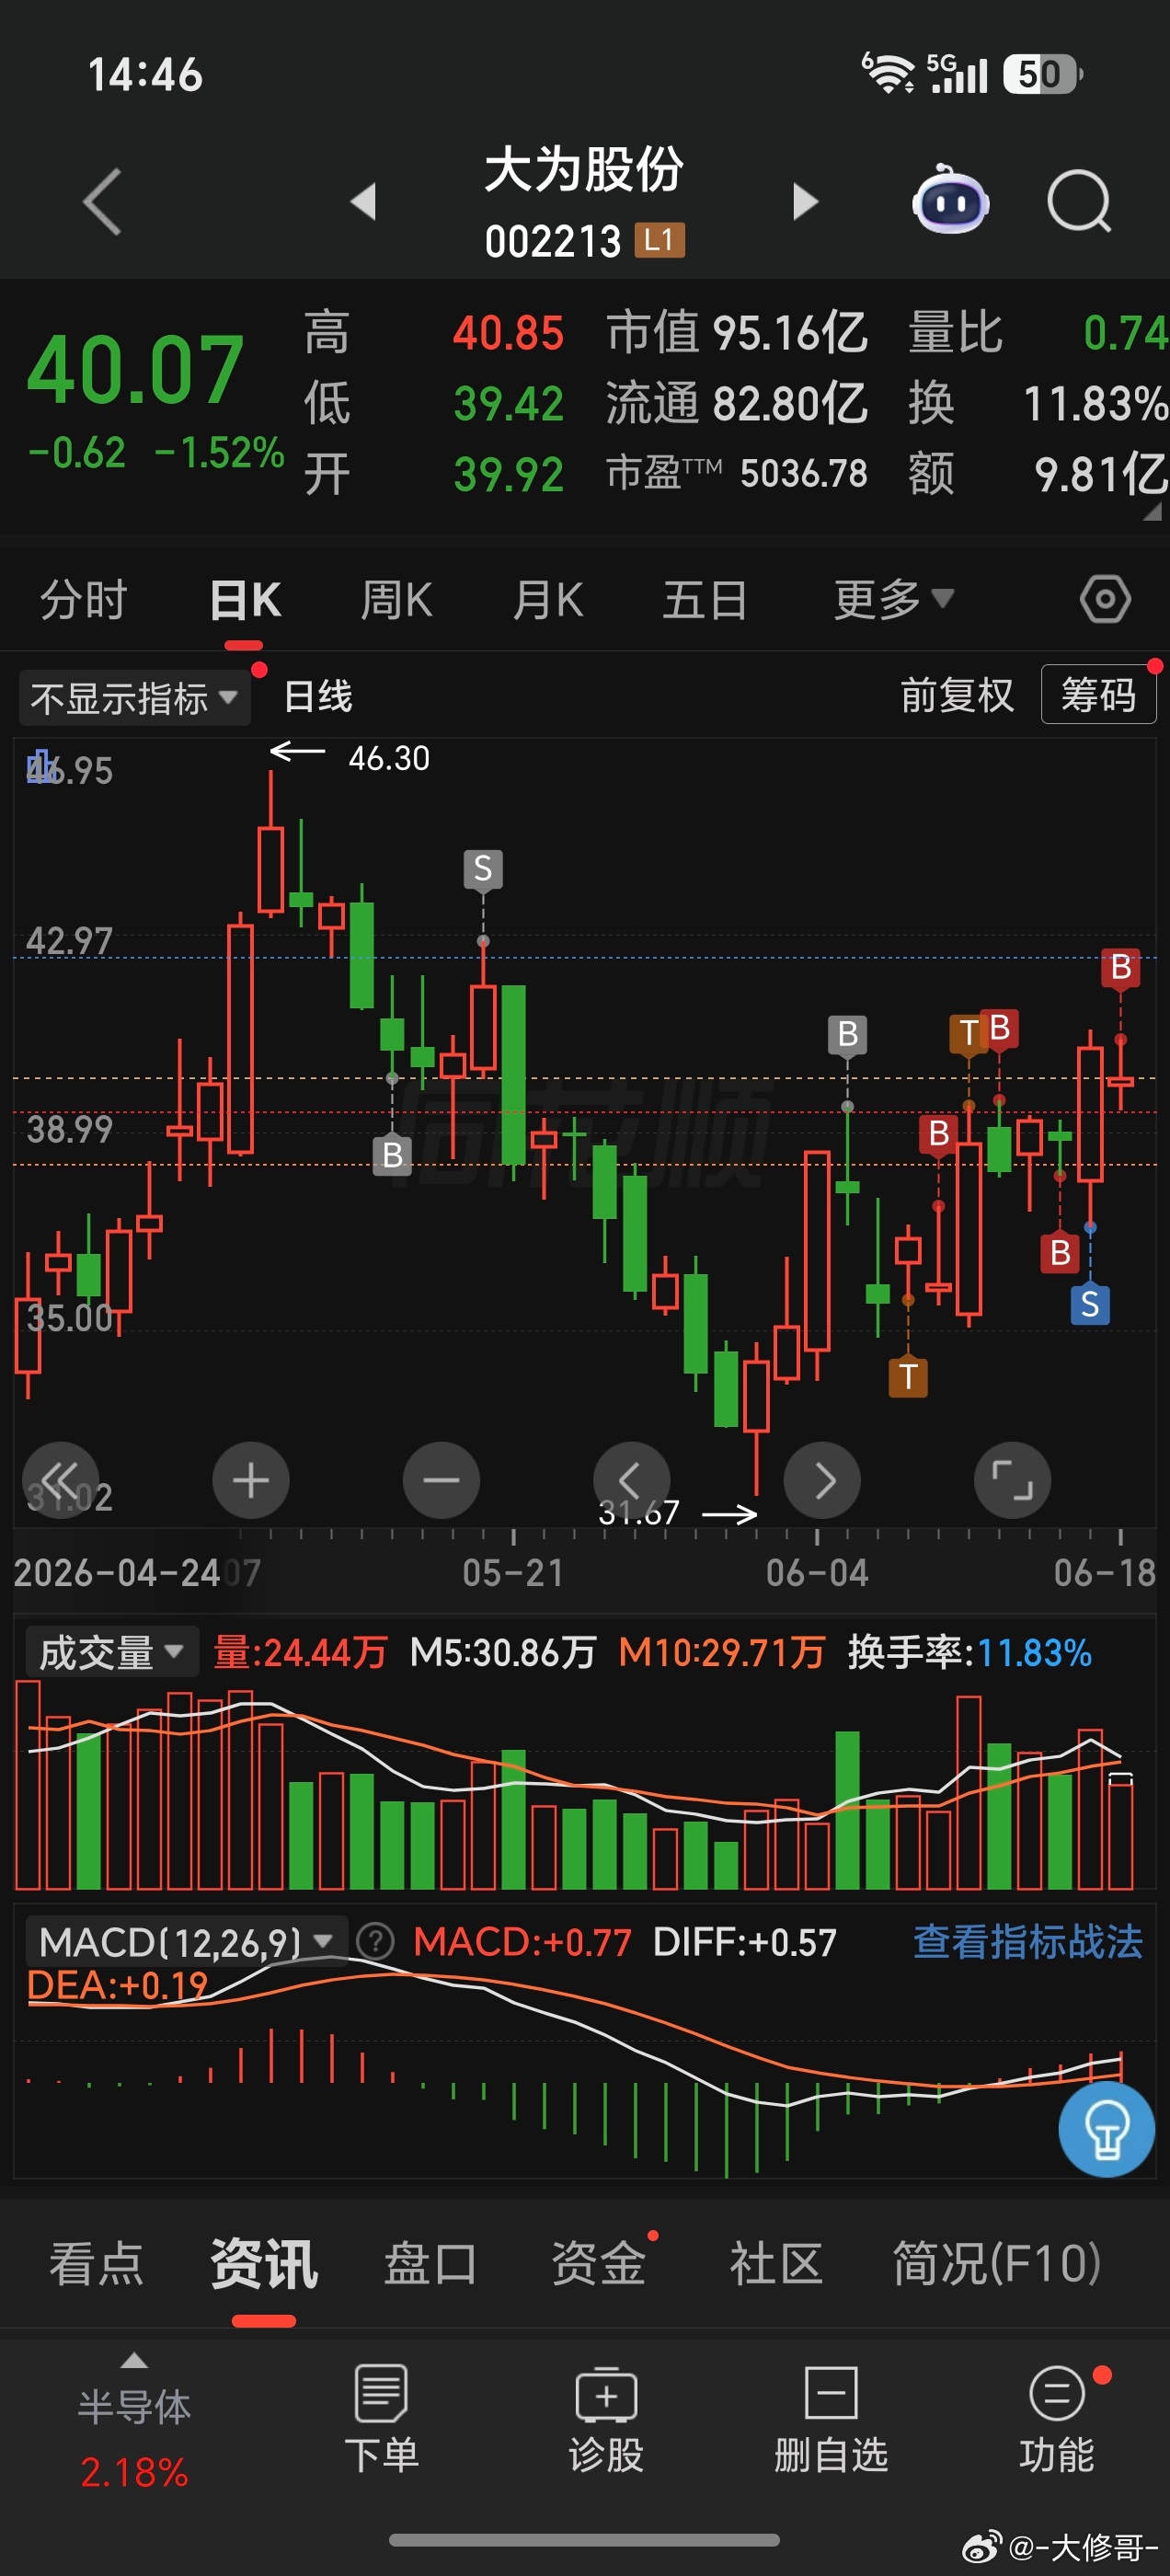Tap the 大为股份 stock title

click(x=584, y=170)
